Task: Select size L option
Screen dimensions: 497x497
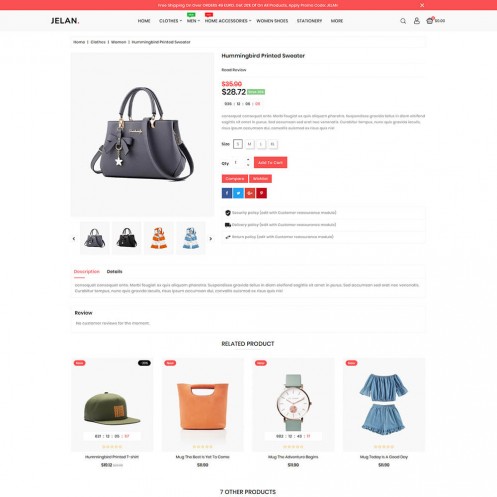Action: coord(261,144)
